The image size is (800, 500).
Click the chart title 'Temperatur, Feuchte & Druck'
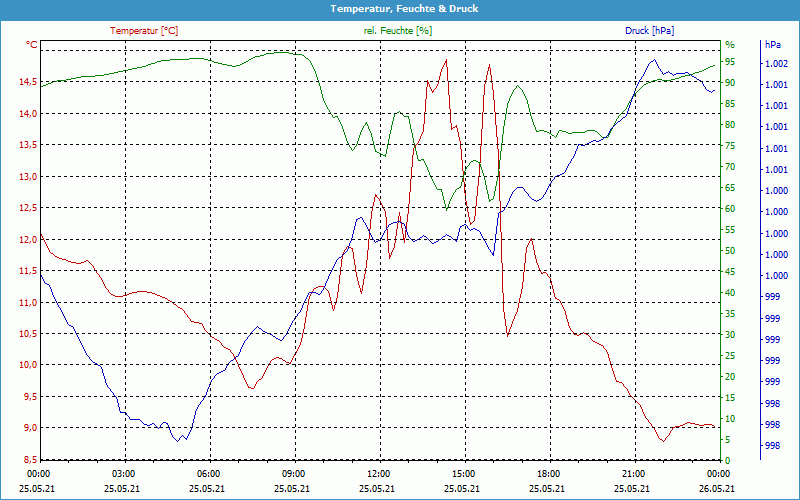(x=404, y=9)
